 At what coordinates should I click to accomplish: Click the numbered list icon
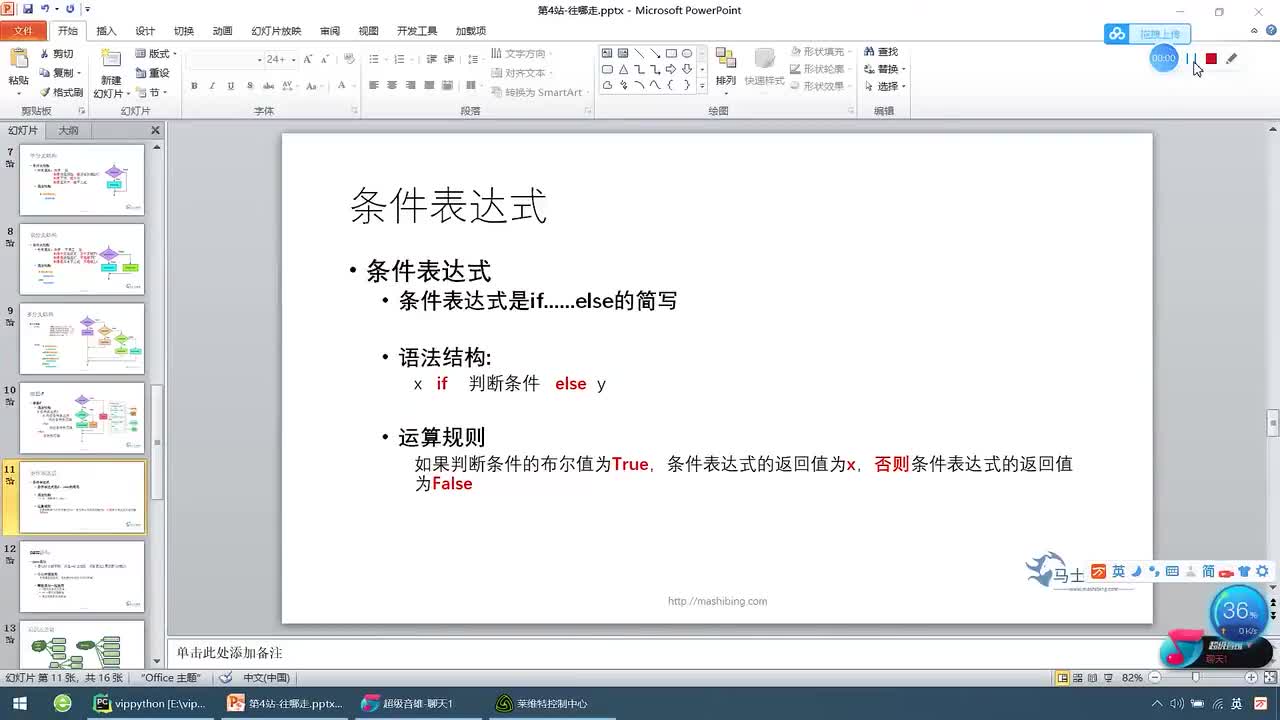coord(401,60)
